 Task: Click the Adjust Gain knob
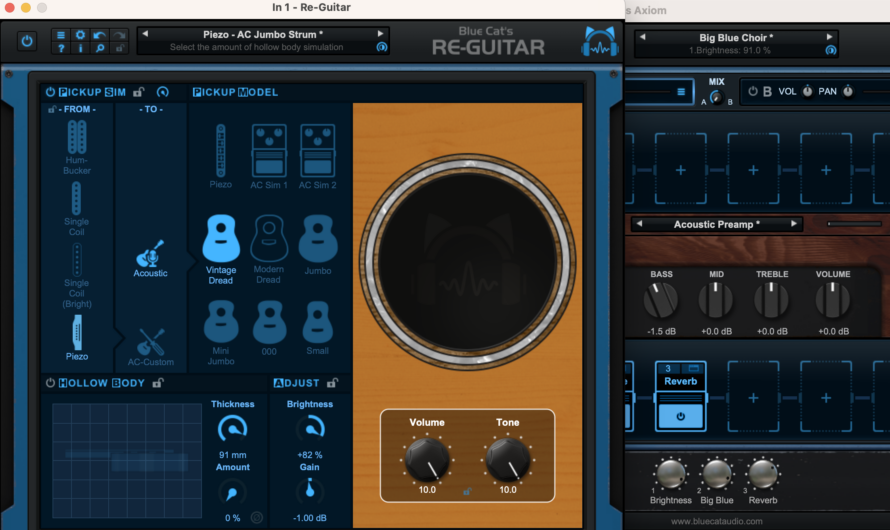click(x=310, y=490)
